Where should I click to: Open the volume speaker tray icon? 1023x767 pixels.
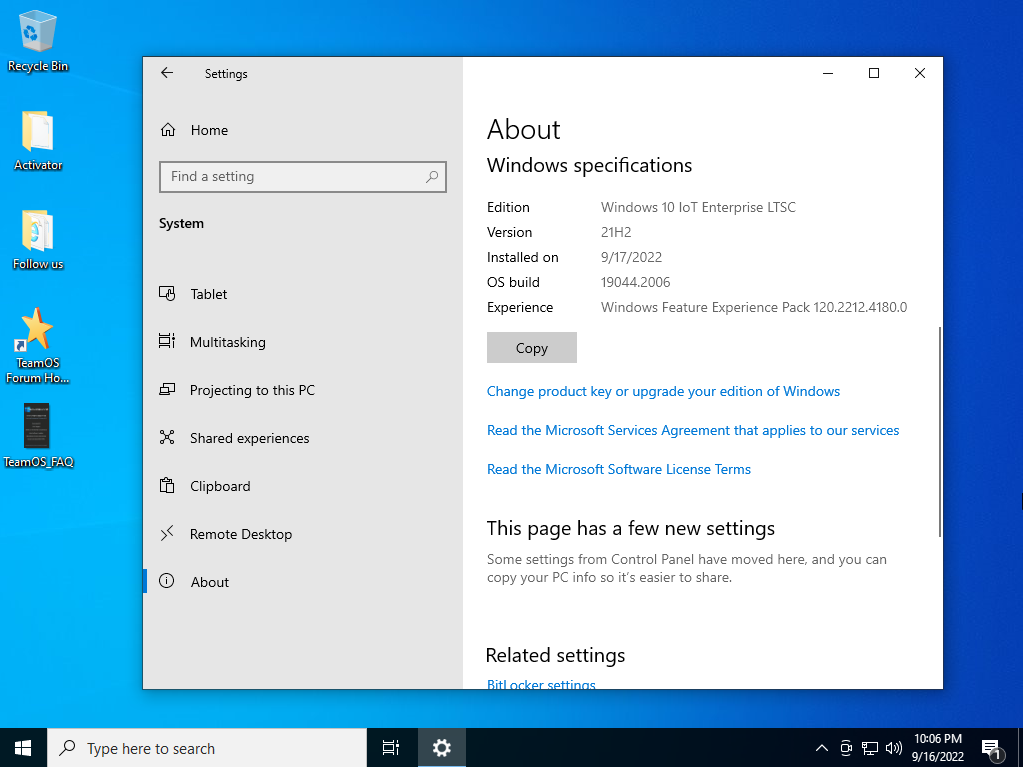coord(894,748)
